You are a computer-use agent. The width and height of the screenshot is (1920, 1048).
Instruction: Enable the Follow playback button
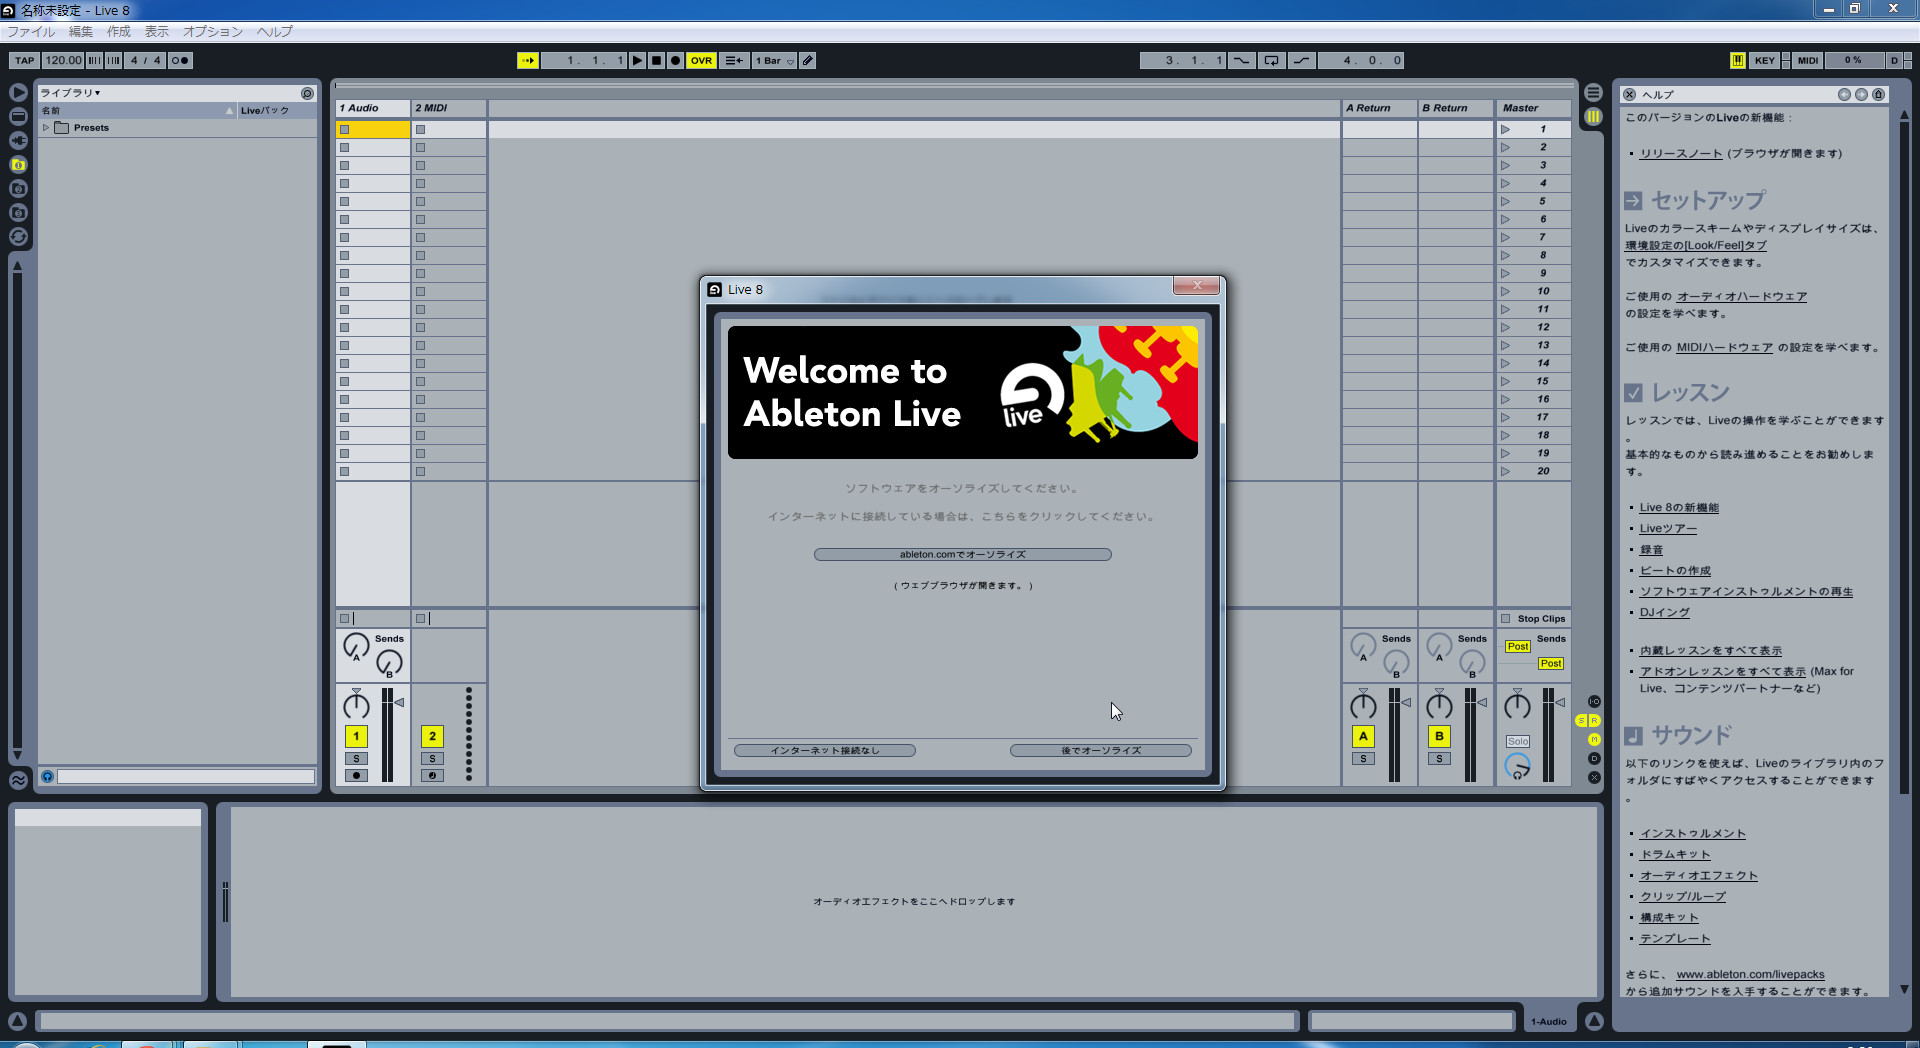pyautogui.click(x=527, y=60)
